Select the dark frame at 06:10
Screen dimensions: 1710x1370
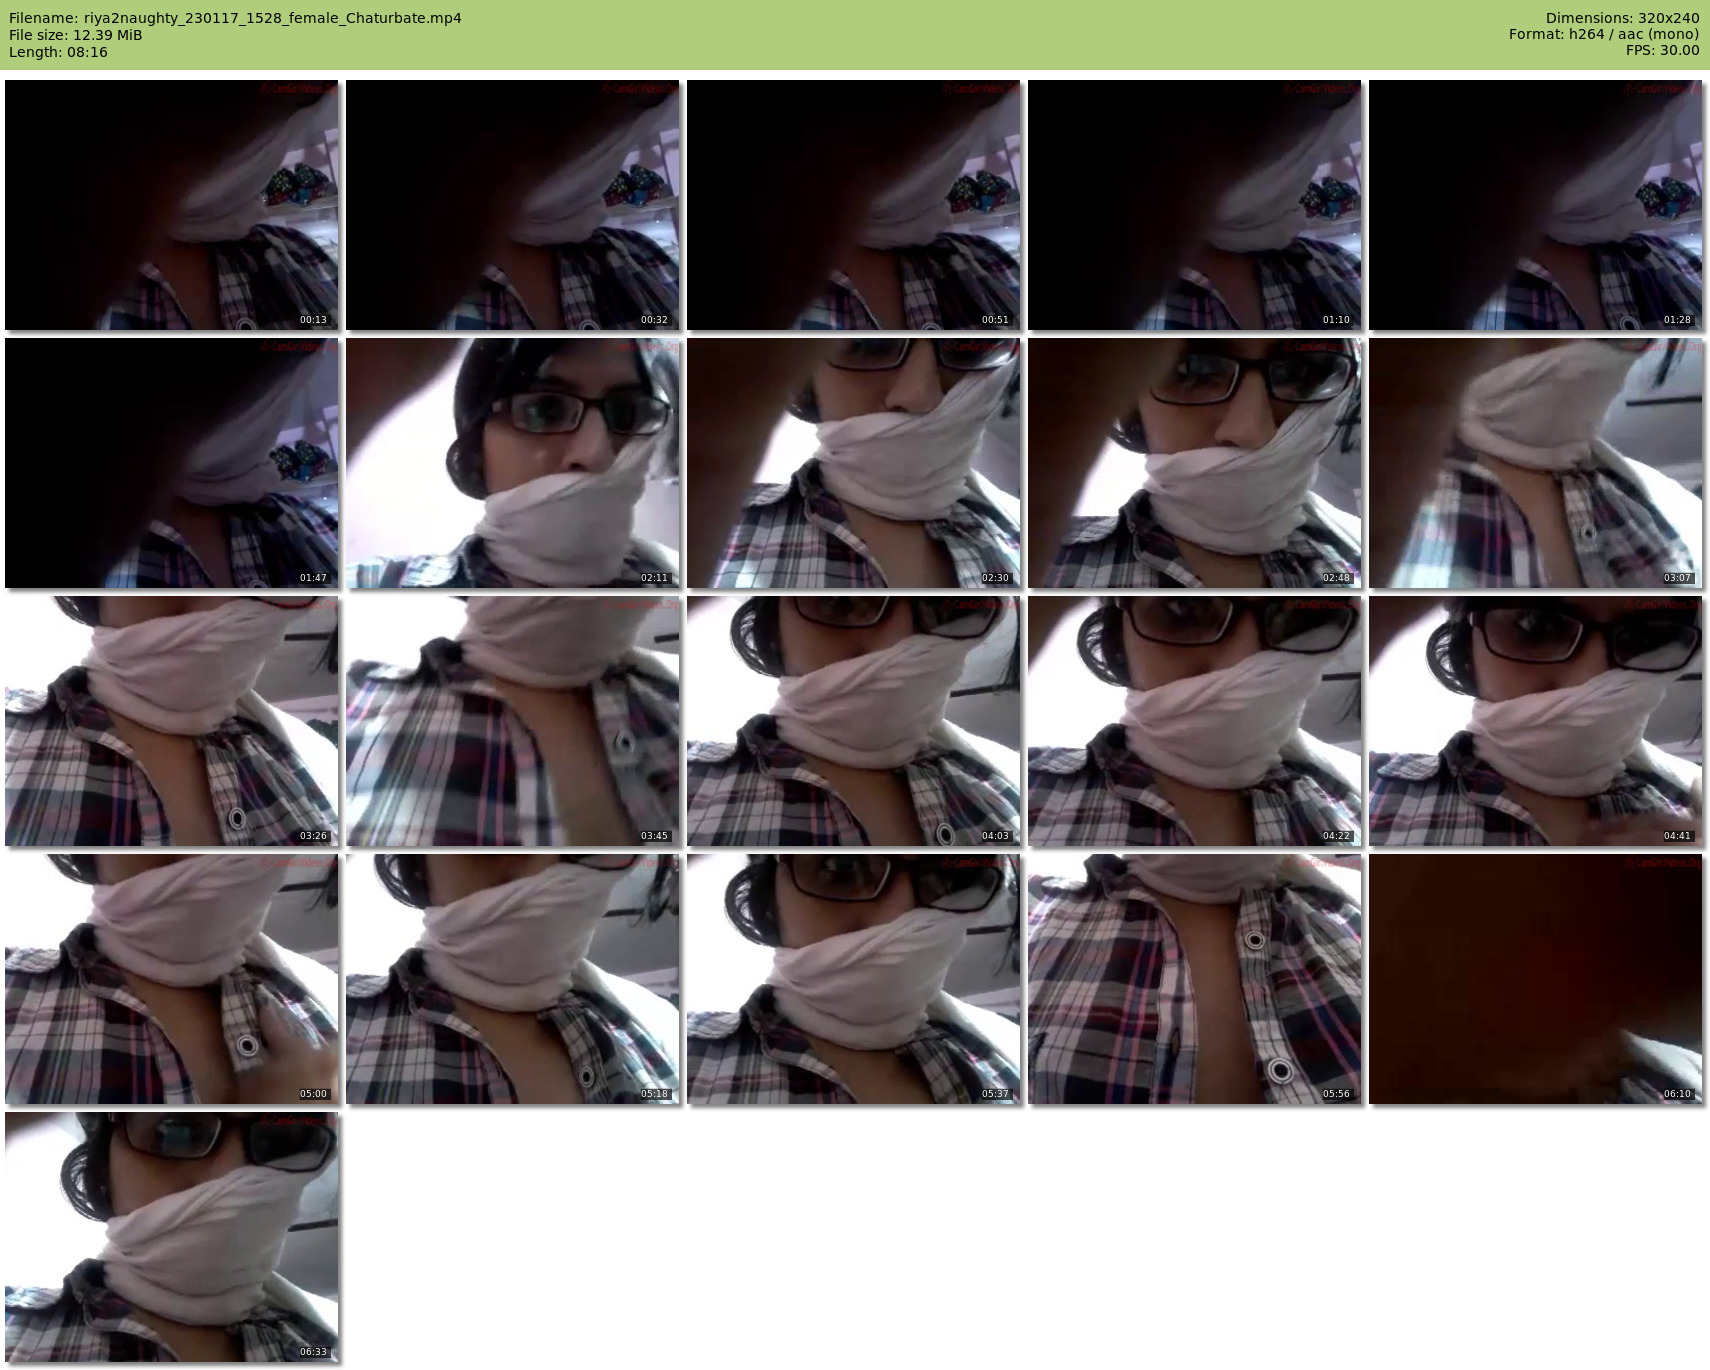pos(1535,979)
